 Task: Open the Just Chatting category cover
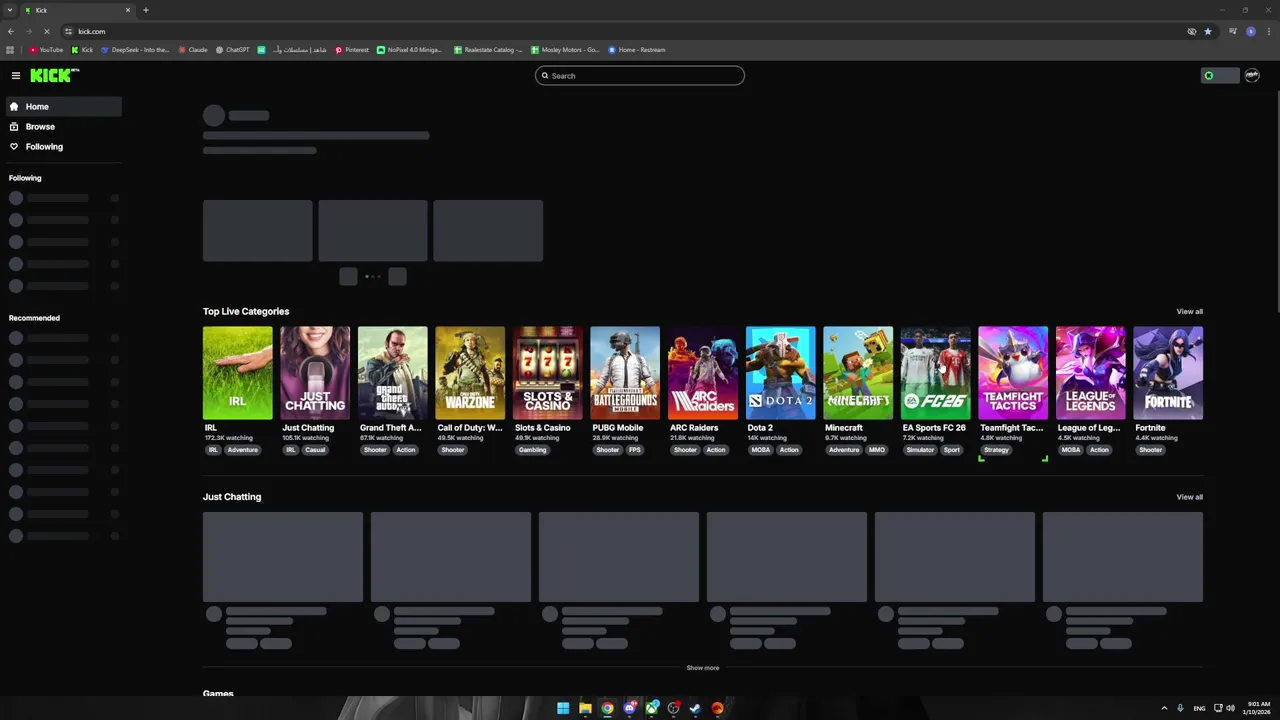[315, 373]
